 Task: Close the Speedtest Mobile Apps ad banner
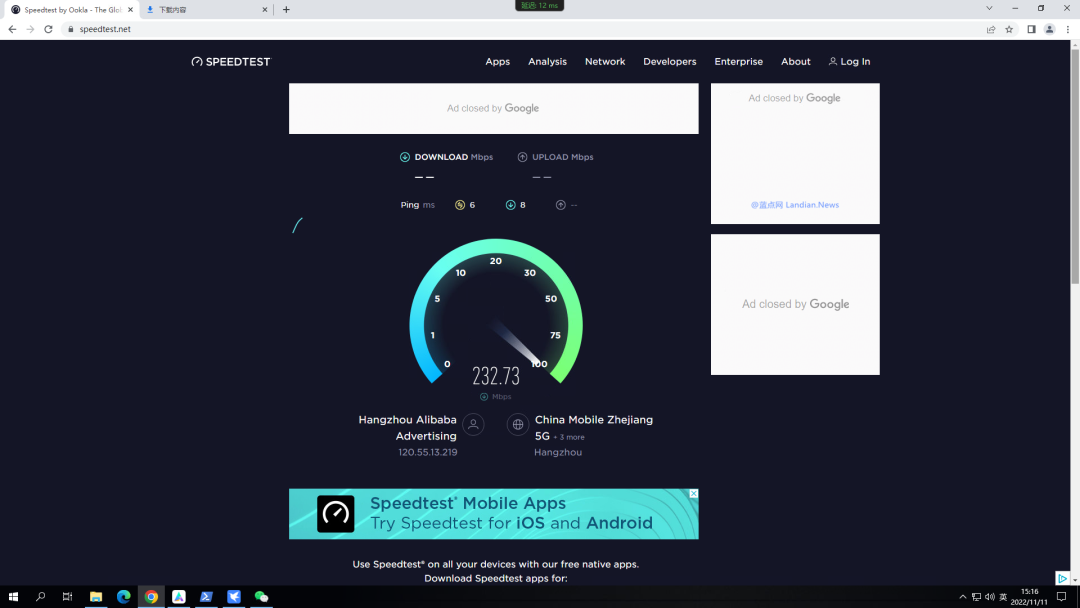pos(694,494)
